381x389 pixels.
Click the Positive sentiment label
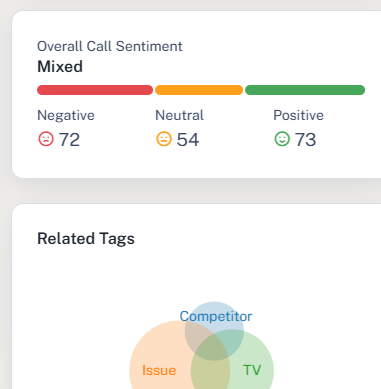click(x=298, y=115)
